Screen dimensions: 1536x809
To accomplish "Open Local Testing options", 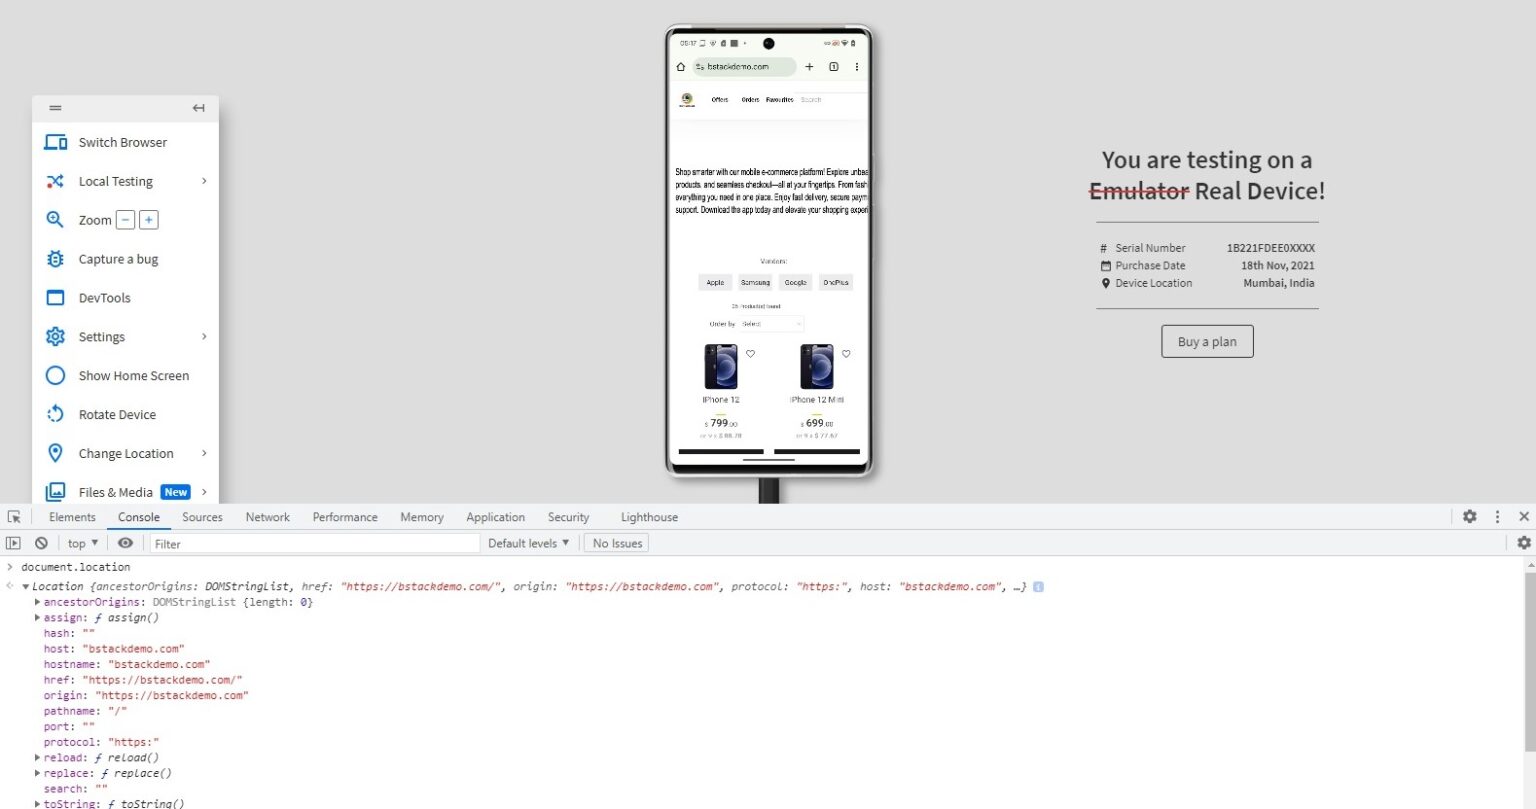I will click(115, 181).
